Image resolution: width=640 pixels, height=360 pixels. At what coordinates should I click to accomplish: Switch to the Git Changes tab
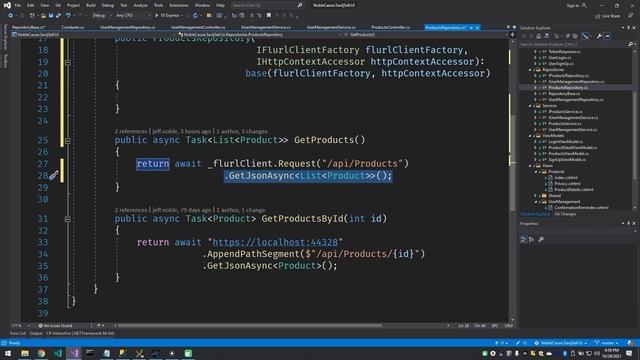[x=565, y=214]
